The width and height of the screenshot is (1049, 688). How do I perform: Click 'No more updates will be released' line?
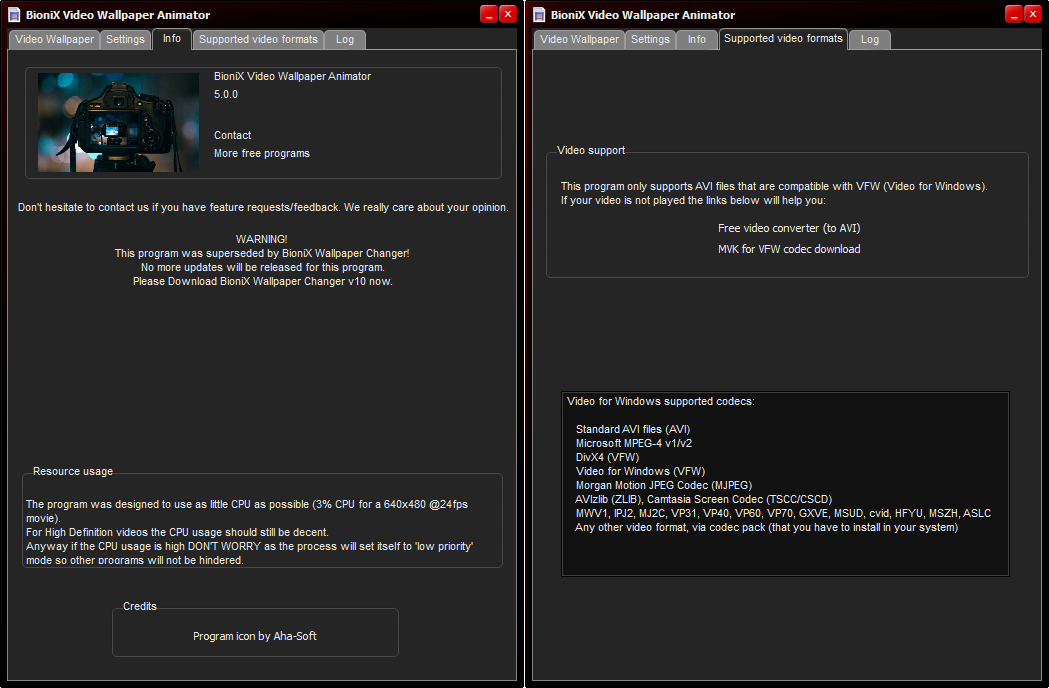coord(262,267)
